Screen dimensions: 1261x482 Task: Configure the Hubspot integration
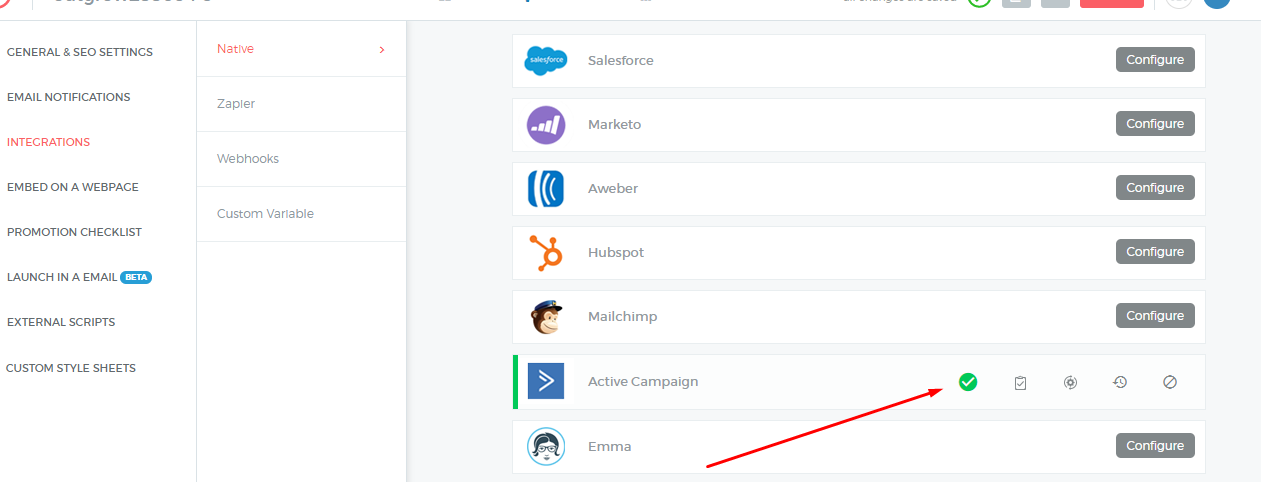click(1155, 252)
